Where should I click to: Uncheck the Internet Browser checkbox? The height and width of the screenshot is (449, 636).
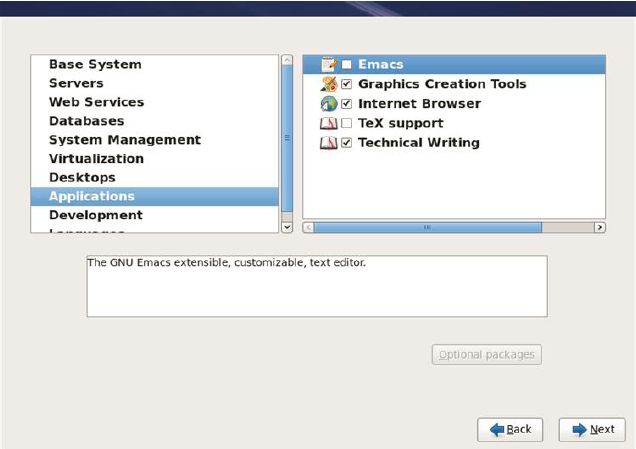tap(346, 103)
